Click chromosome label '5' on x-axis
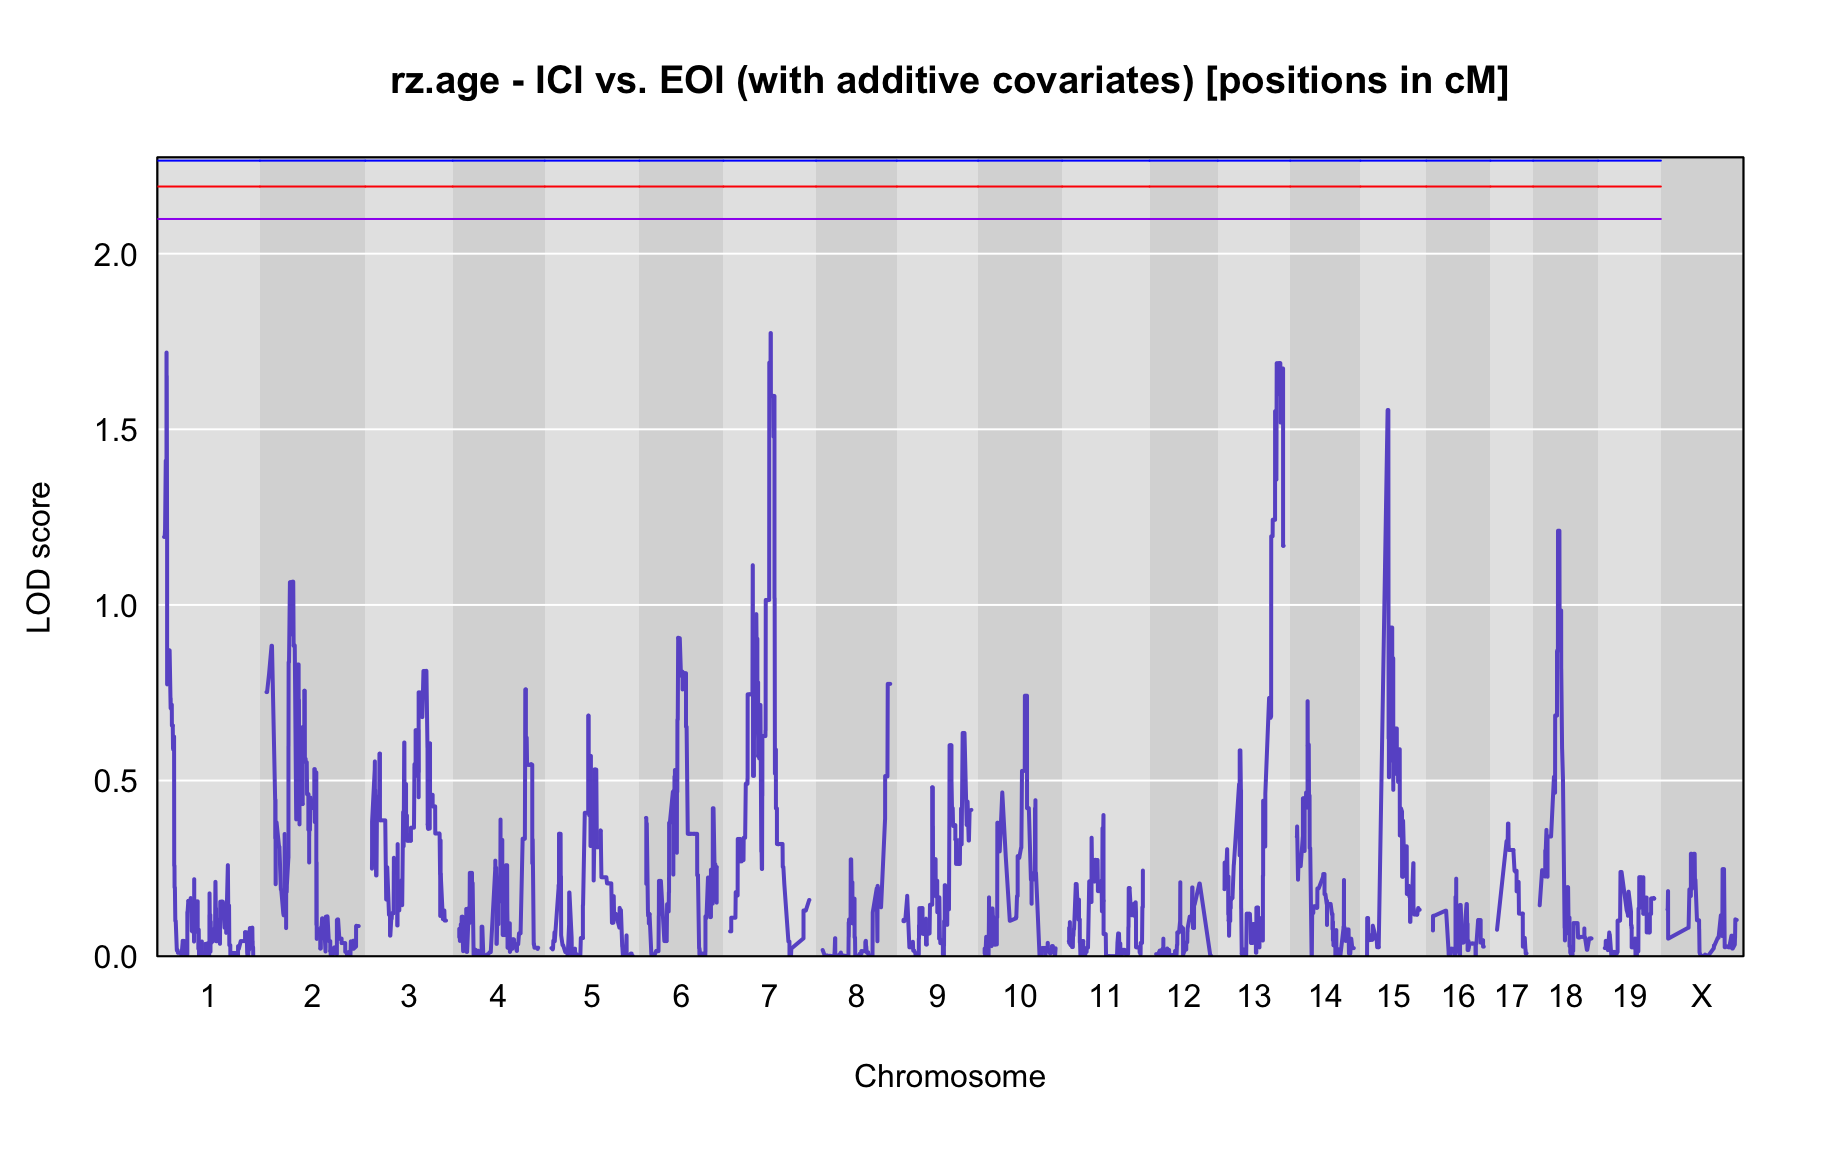Screen dimensions: 1824x1152 592,996
